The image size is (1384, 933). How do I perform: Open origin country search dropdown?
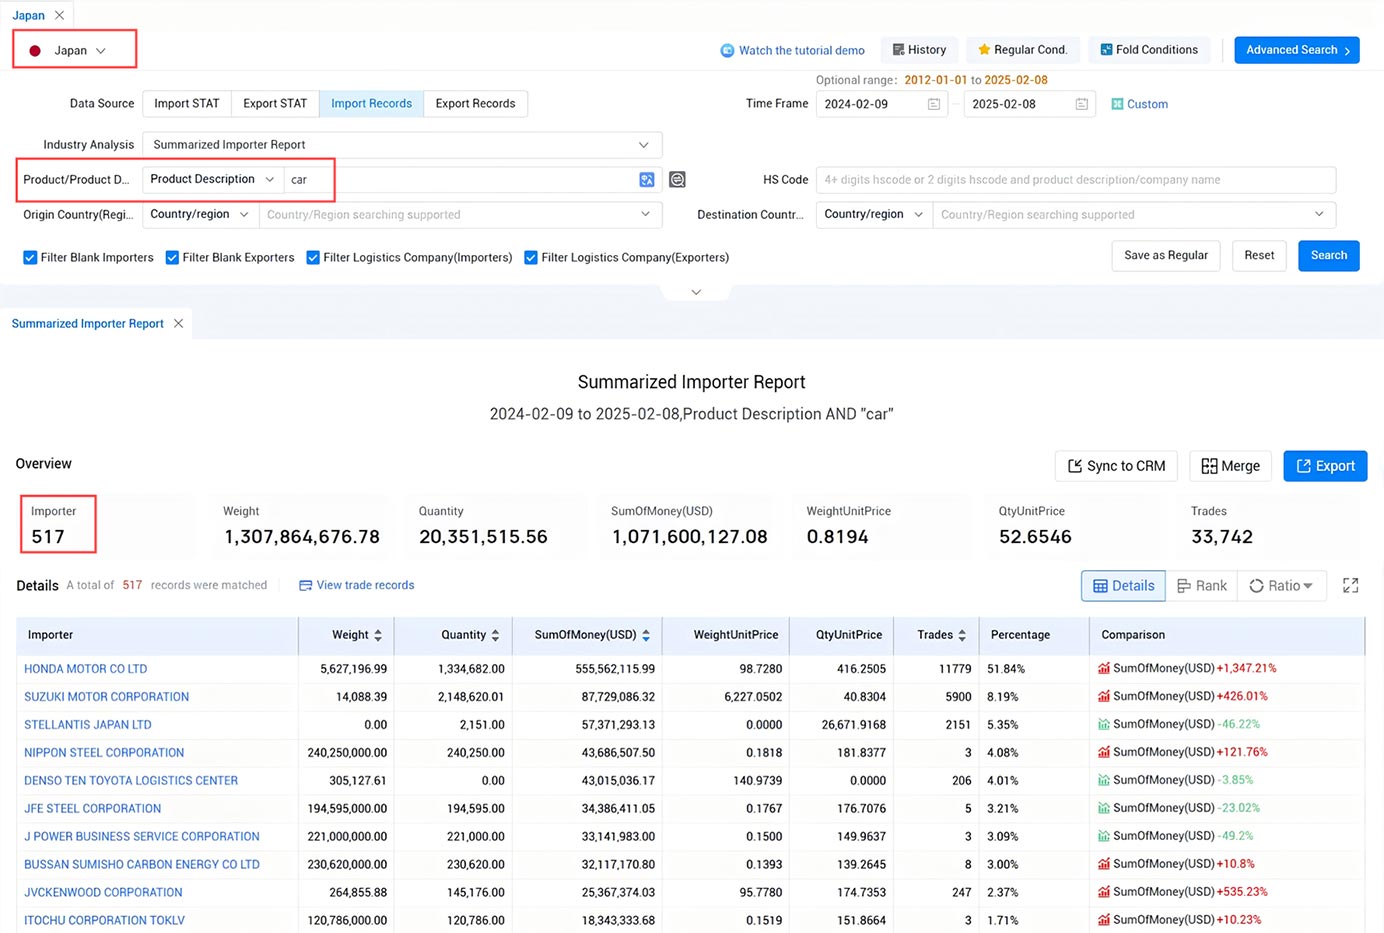point(460,214)
